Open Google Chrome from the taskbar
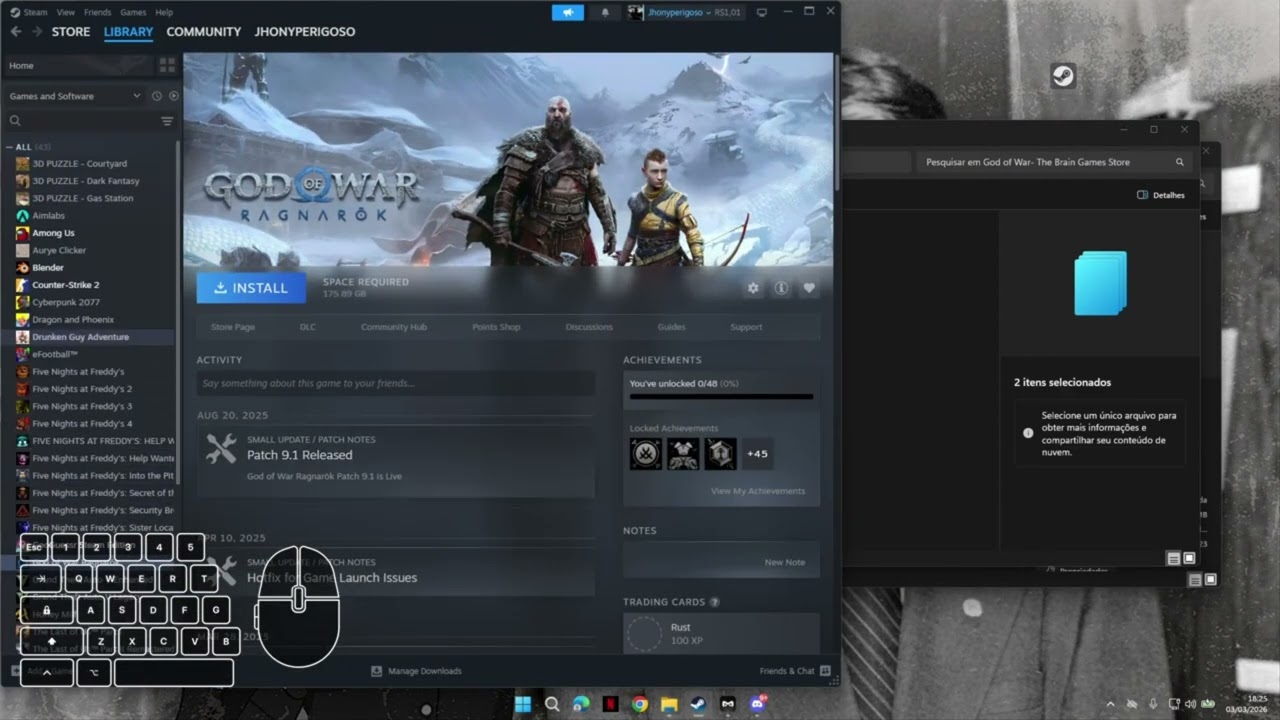 click(640, 704)
